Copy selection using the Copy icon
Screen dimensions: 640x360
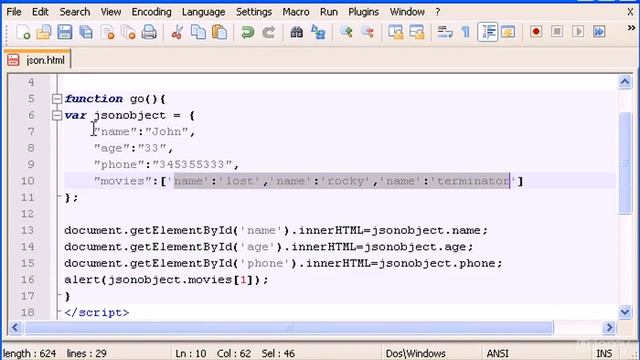pyautogui.click(x=198, y=32)
